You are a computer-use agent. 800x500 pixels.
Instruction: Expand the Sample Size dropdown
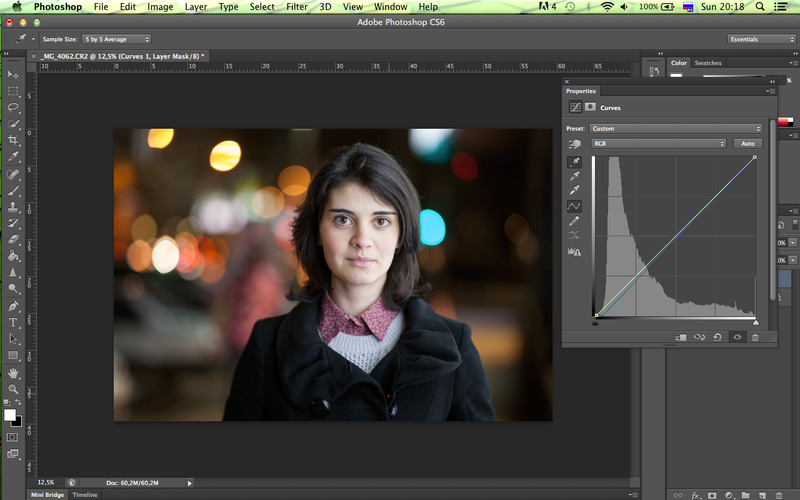pos(116,39)
